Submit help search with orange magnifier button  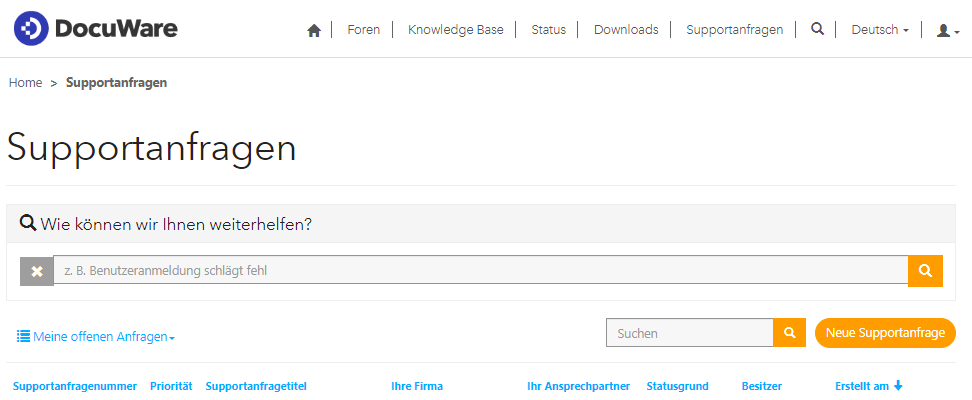[x=925, y=270]
